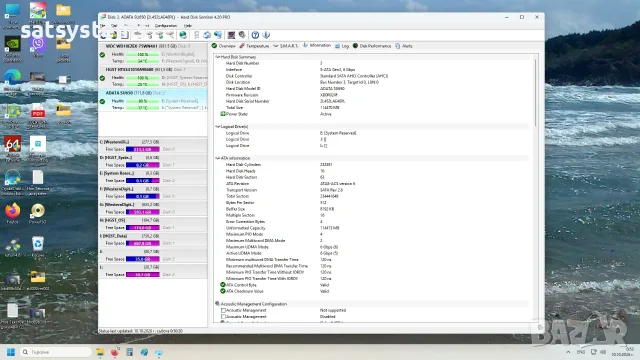Open the File menu
Image resolution: width=640 pixels, height=360 pixels.
(103, 26)
